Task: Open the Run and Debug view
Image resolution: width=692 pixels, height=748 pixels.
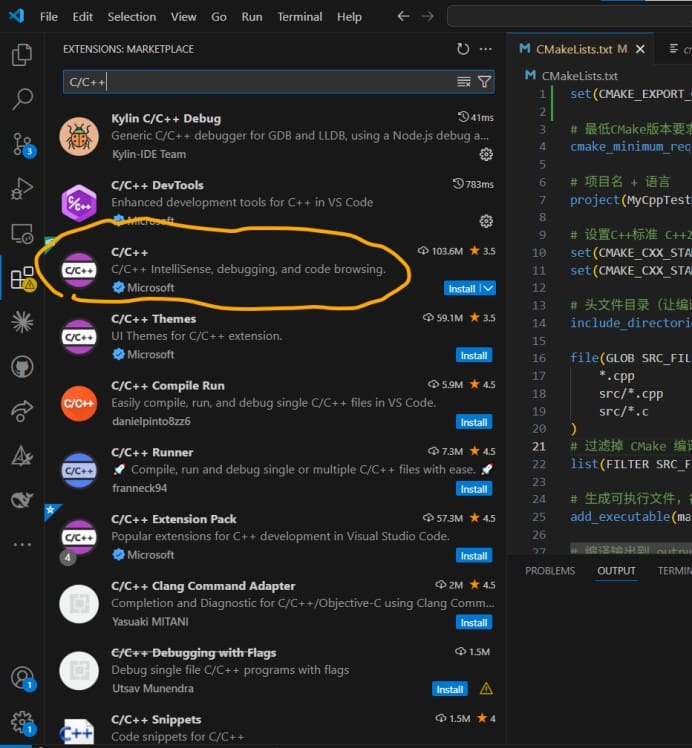Action: coord(22,188)
